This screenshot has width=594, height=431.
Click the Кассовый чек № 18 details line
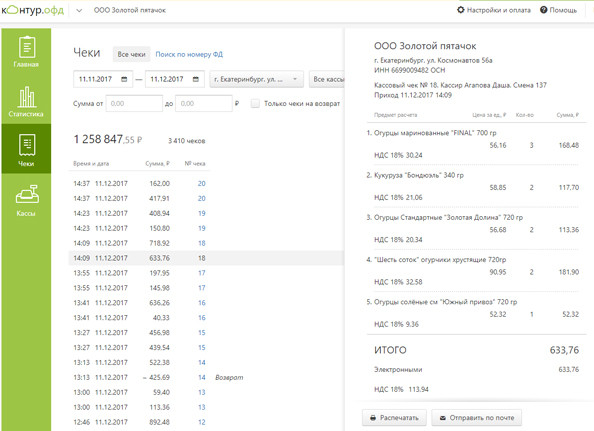point(460,85)
